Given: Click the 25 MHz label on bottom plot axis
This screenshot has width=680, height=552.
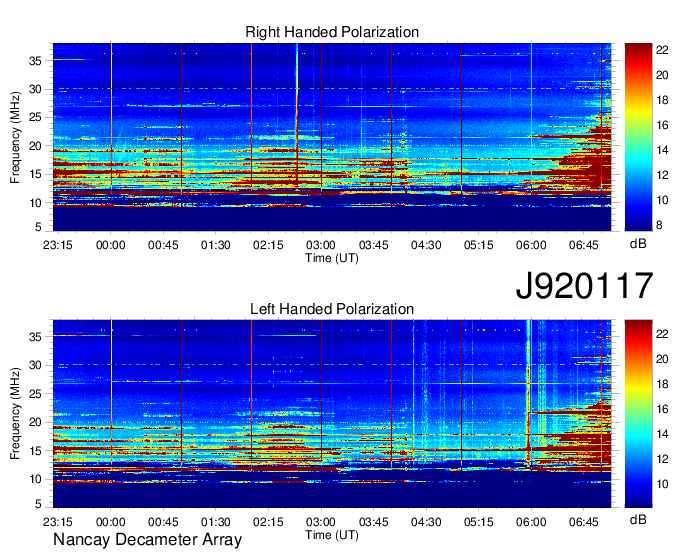Looking at the screenshot, I should (x=35, y=394).
